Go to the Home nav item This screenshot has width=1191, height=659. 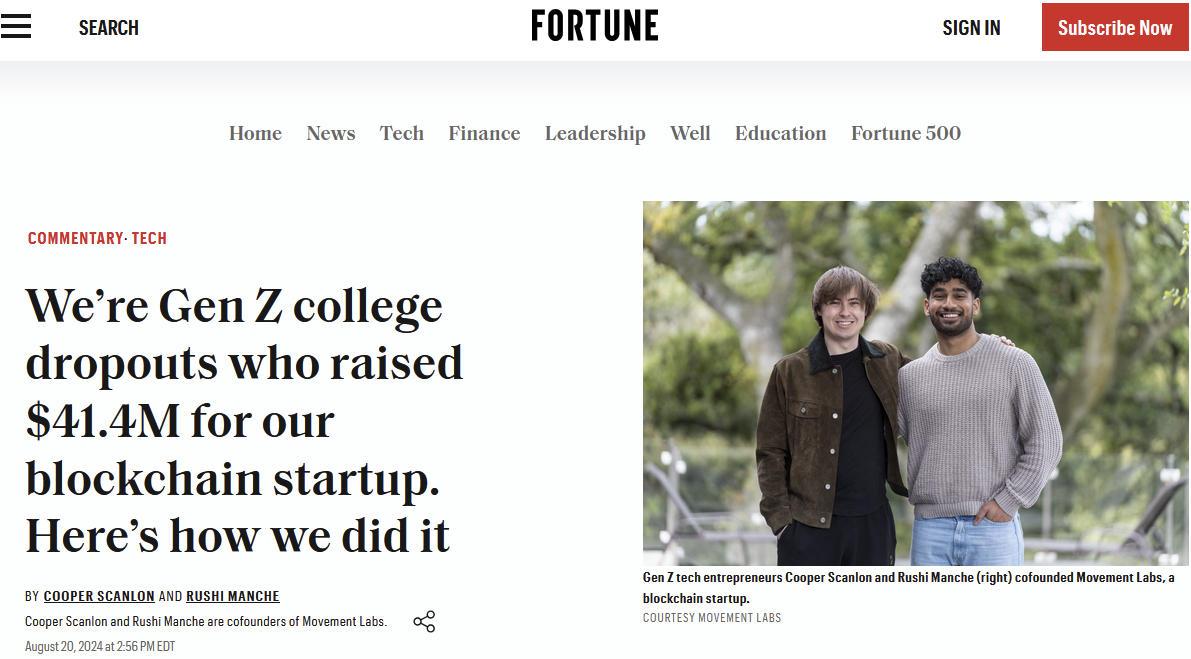[x=255, y=134]
